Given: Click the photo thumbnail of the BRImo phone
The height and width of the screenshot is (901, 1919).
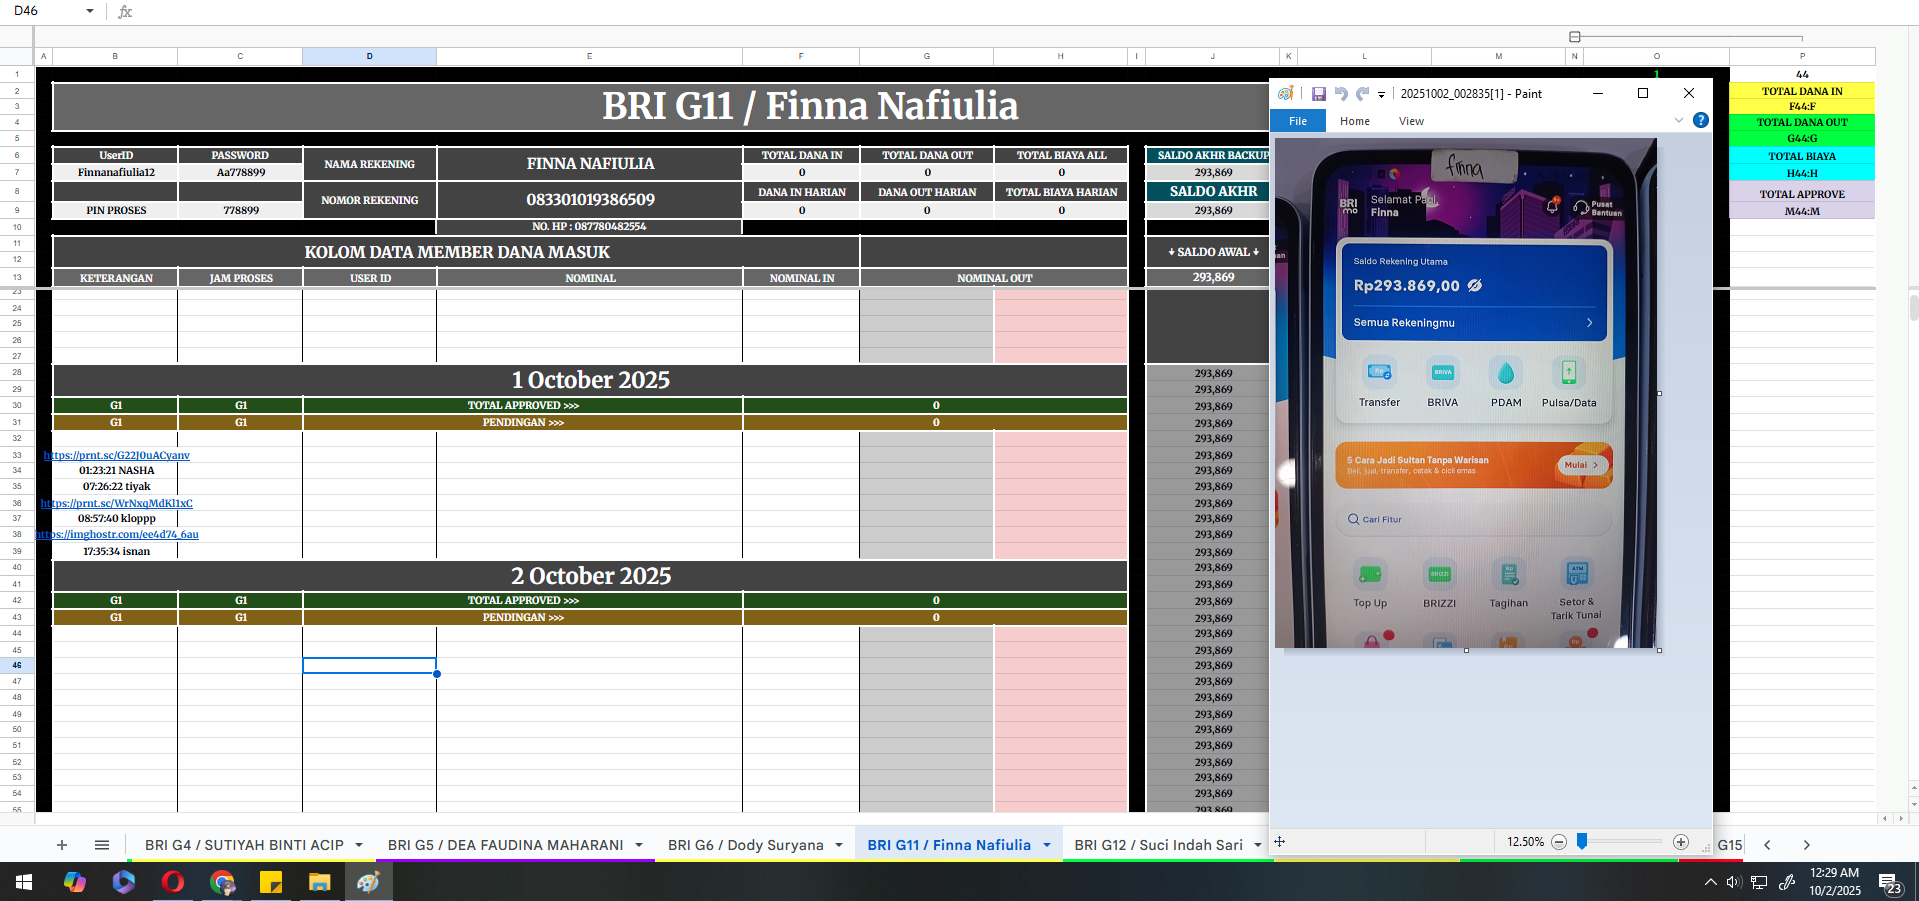Looking at the screenshot, I should point(1465,393).
